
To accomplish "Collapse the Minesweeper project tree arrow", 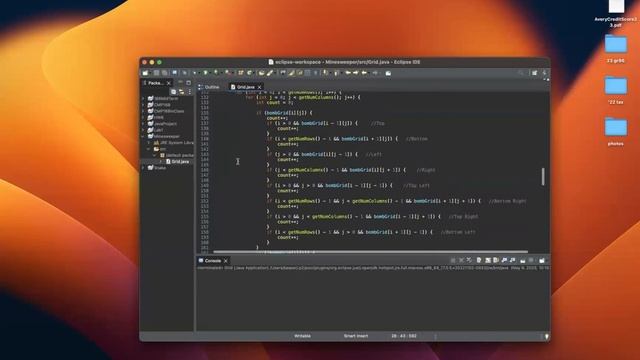I will click(x=143, y=136).
